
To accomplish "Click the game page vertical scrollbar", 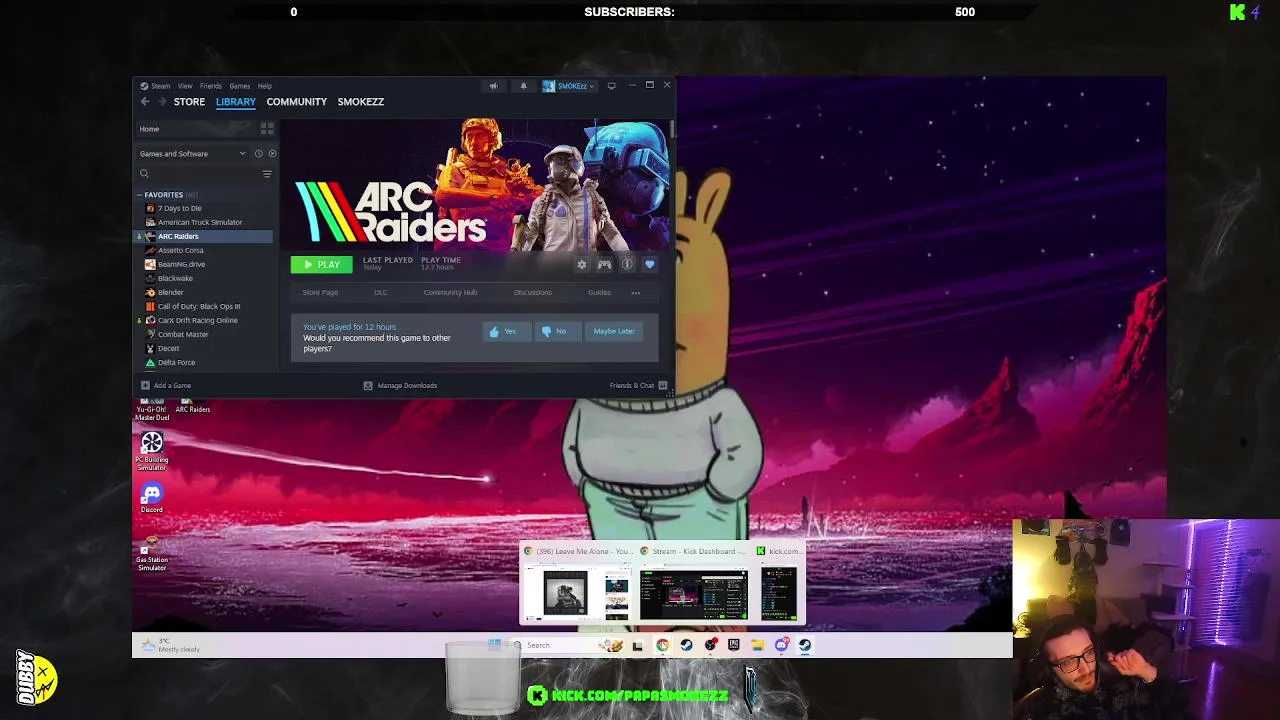I will point(672,130).
